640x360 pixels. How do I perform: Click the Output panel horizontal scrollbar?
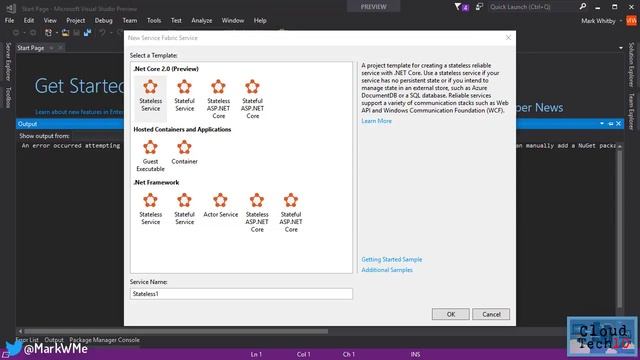pyautogui.click(x=176, y=331)
